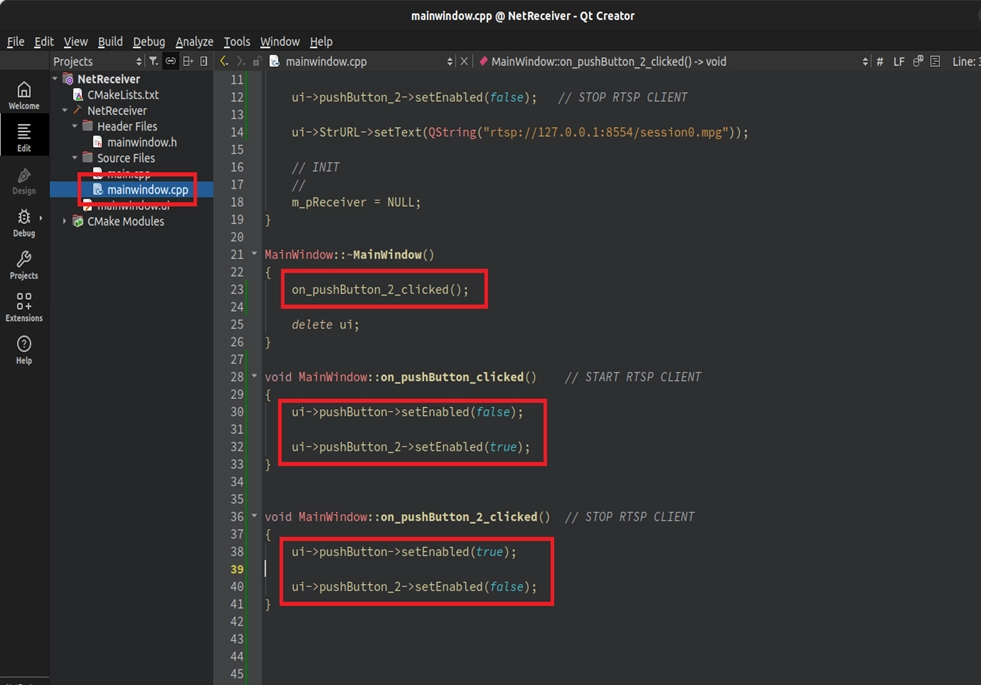Select the Header Files folder row
981x685 pixels.
click(x=126, y=126)
